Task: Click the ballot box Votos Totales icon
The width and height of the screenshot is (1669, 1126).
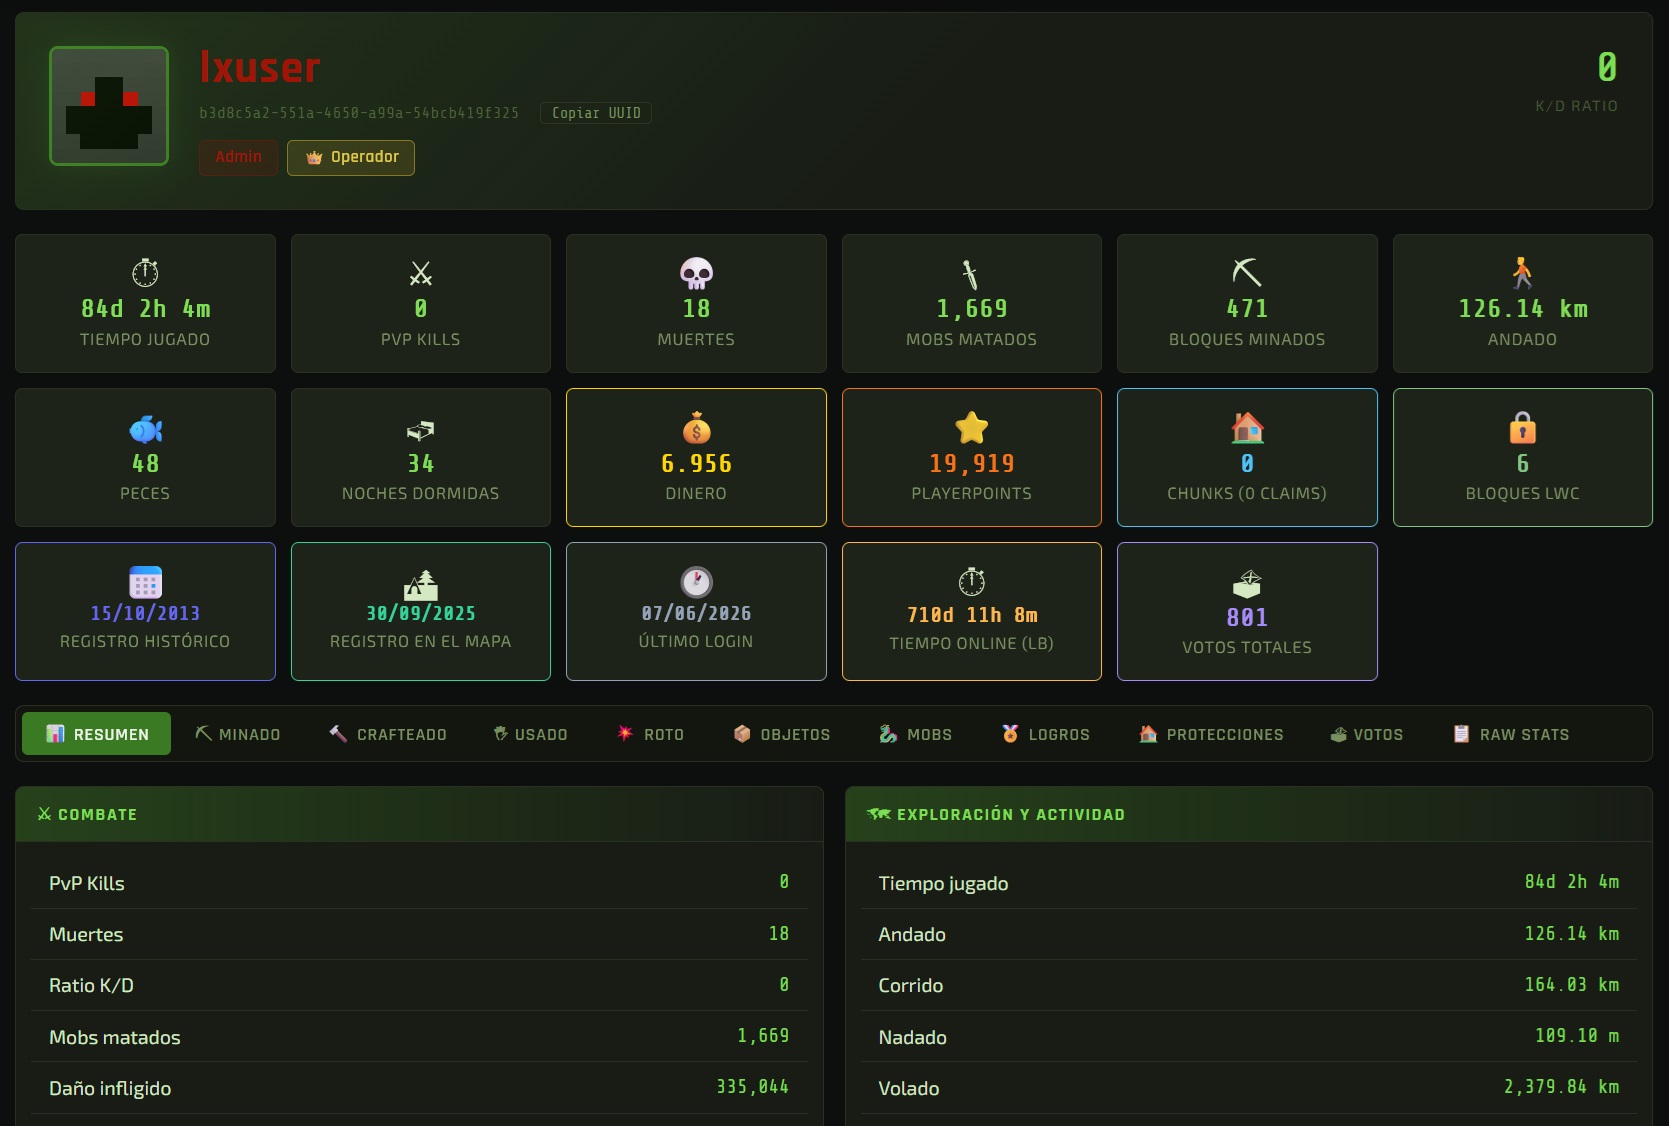Action: (x=1247, y=584)
